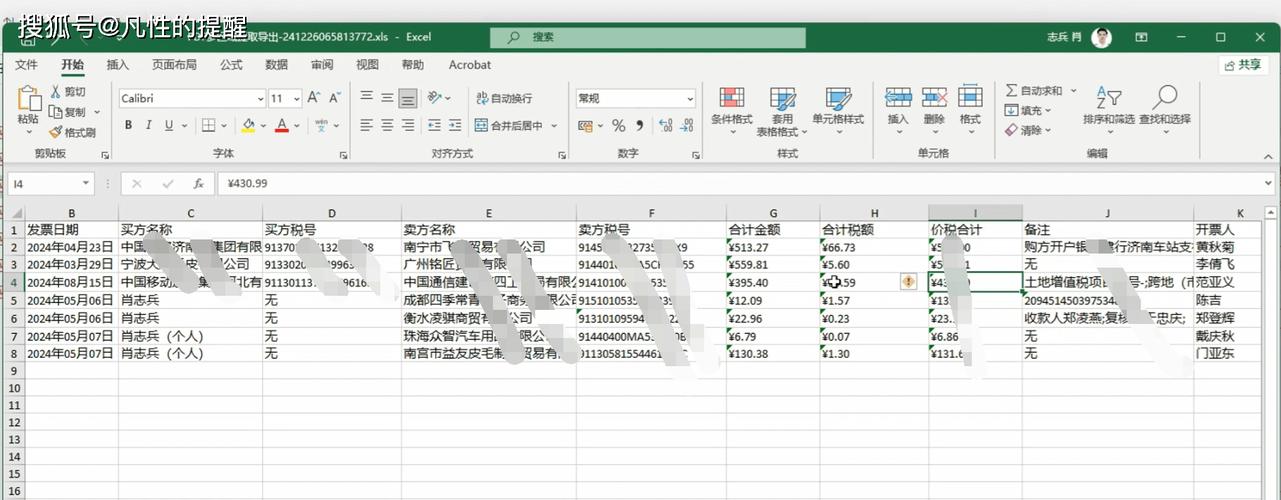Expand the Calibri font name dropdown
Image resolution: width=1281 pixels, height=500 pixels.
pos(259,99)
